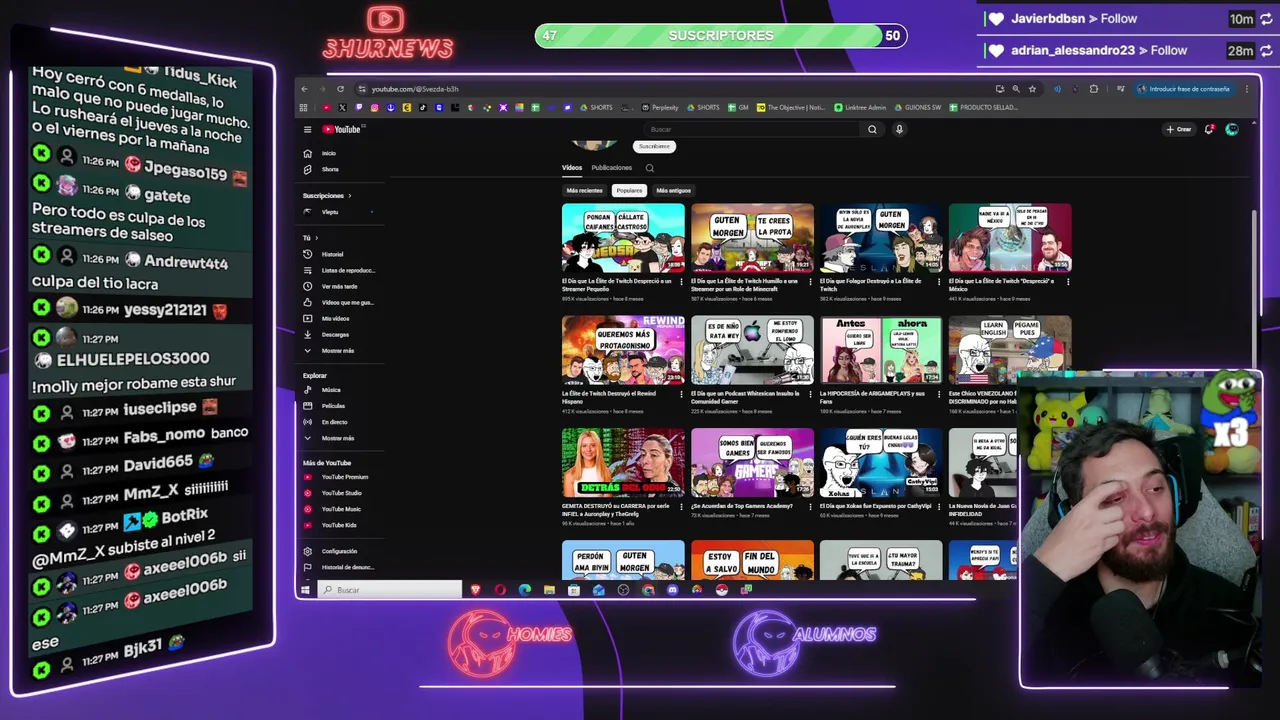
Task: Go to the YouTube logo home
Action: [x=341, y=129]
